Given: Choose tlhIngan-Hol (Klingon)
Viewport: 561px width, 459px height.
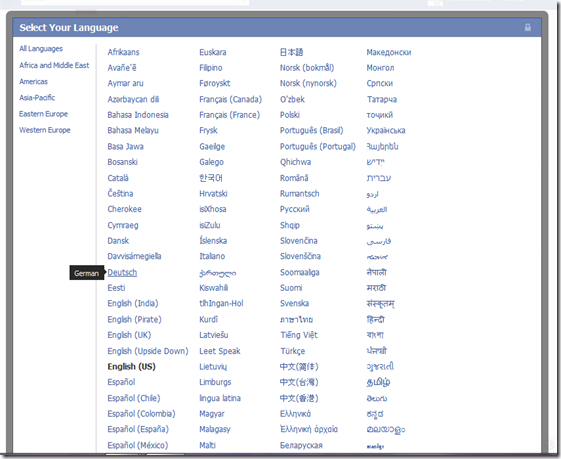Looking at the screenshot, I should point(221,303).
